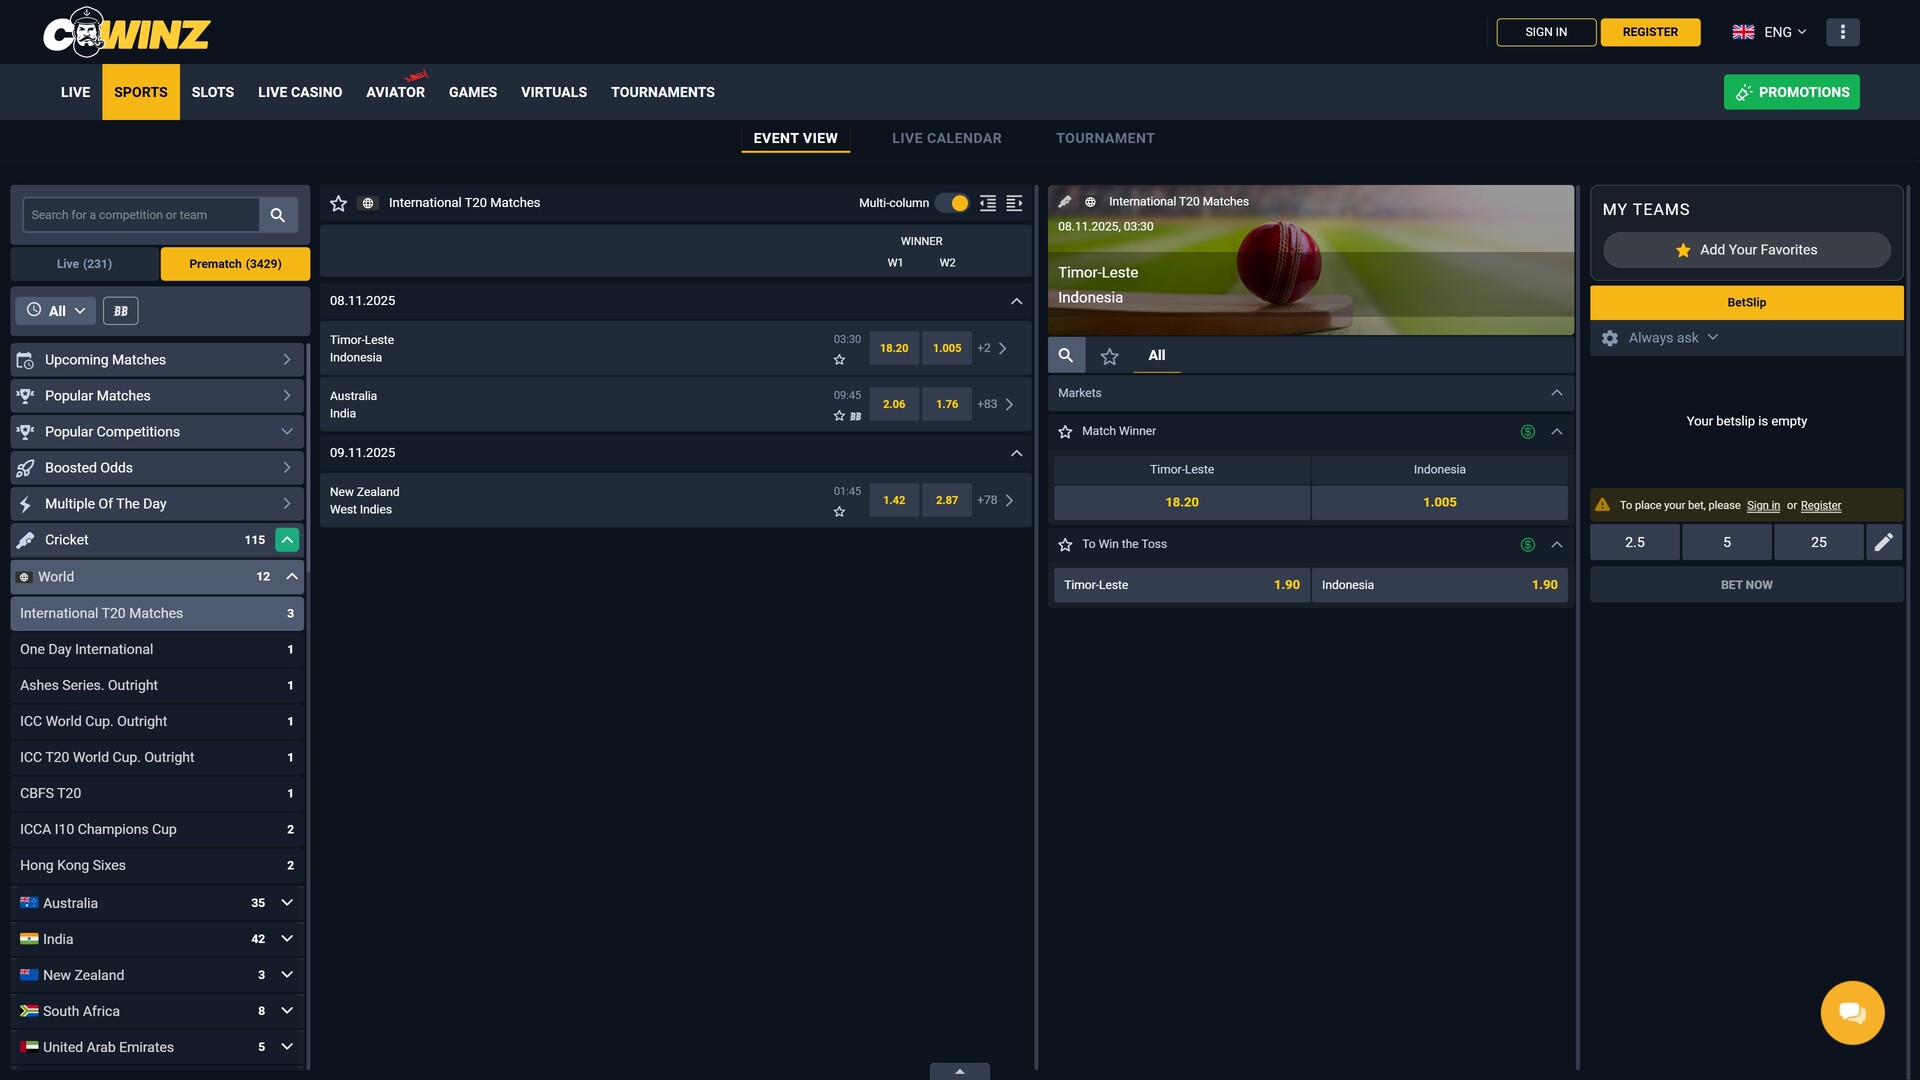The height and width of the screenshot is (1080, 1920).
Task: Click the bet builder BB filter icon
Action: [121, 311]
